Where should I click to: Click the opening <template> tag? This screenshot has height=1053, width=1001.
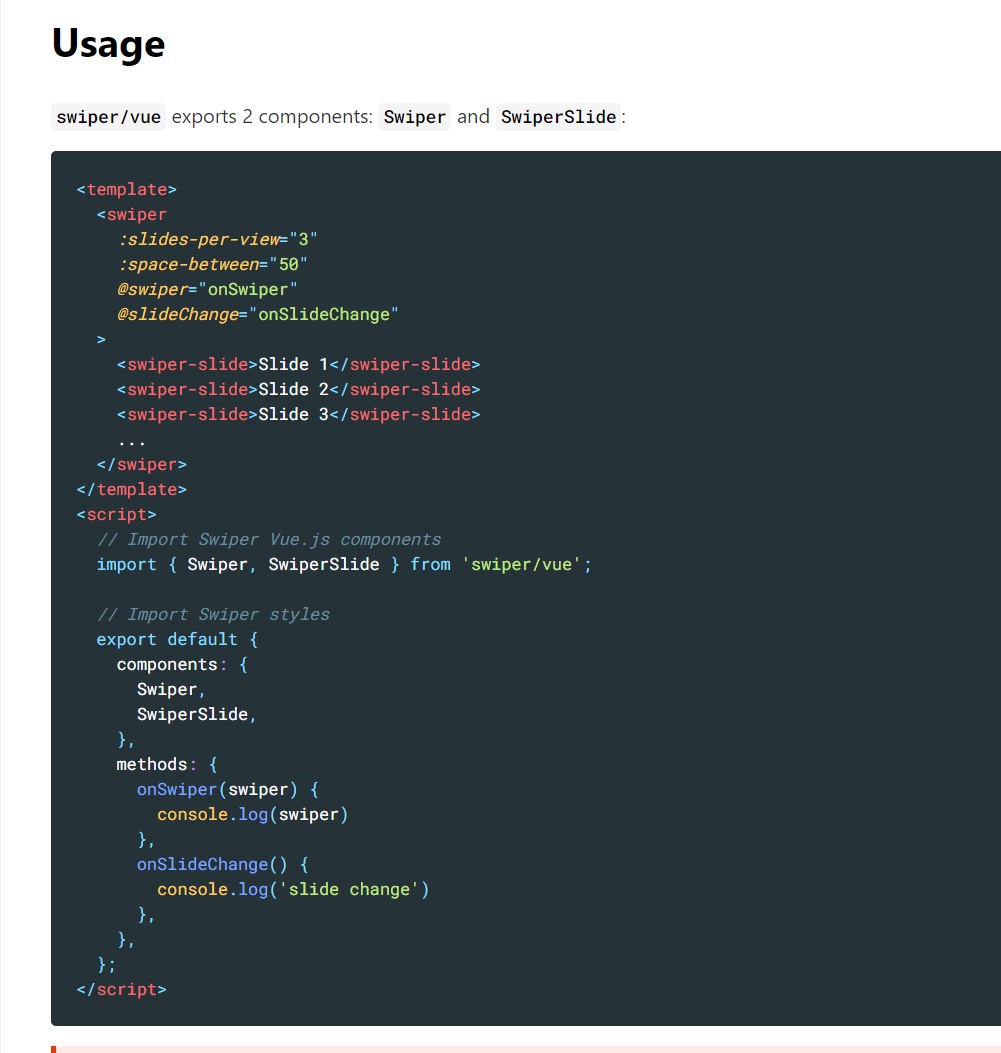click(127, 189)
